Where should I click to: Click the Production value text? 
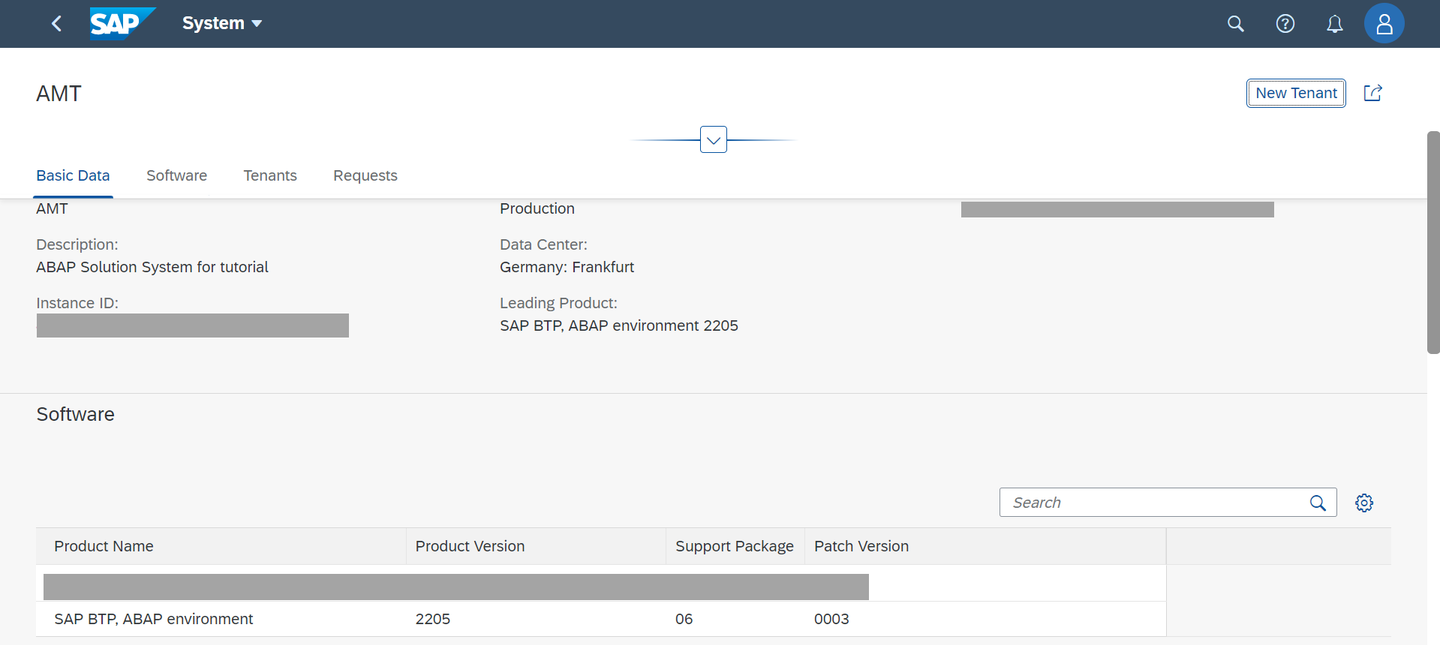coord(537,208)
